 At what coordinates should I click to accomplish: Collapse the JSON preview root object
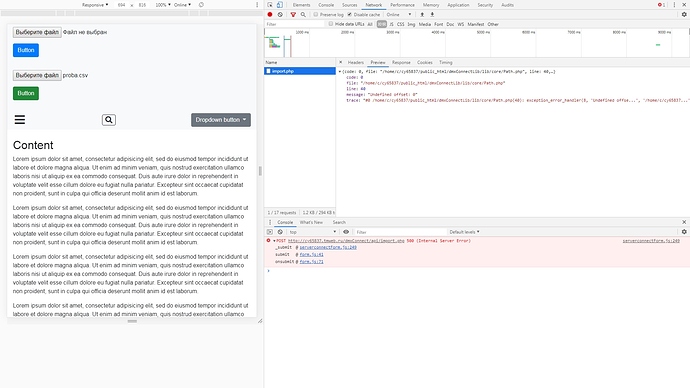[340, 71]
